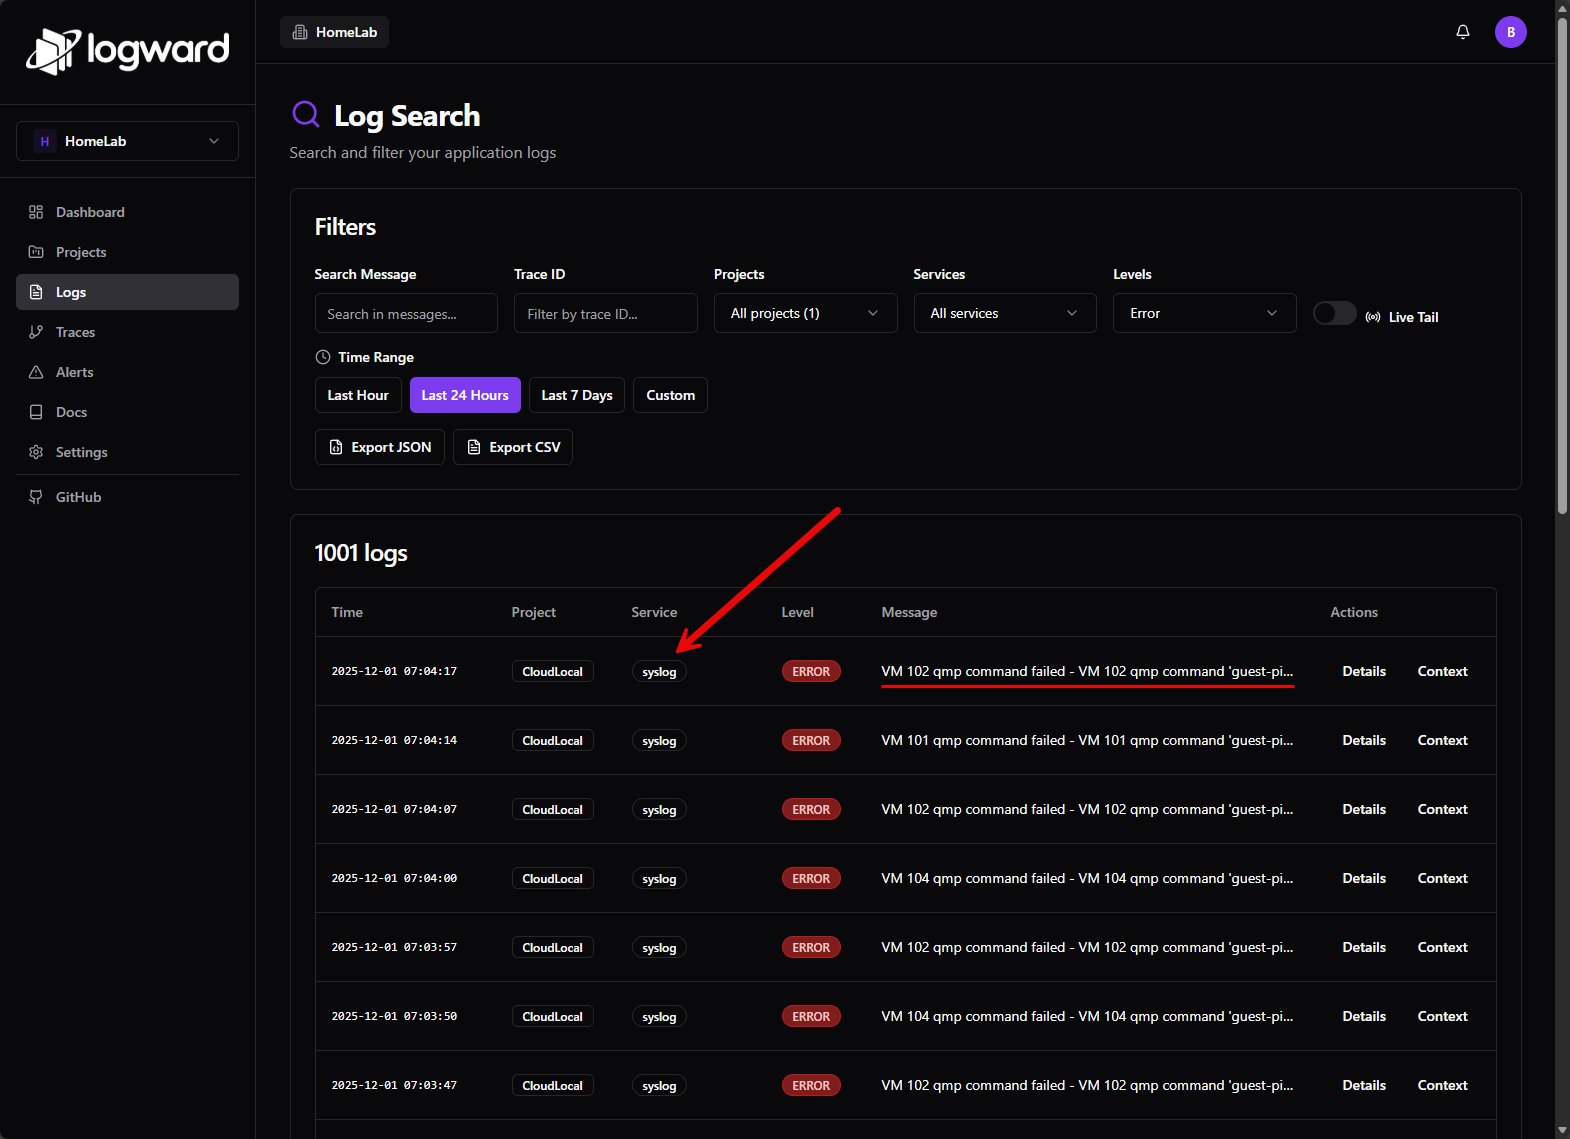Open the GitHub sidebar link
The width and height of the screenshot is (1570, 1139).
pos(78,497)
